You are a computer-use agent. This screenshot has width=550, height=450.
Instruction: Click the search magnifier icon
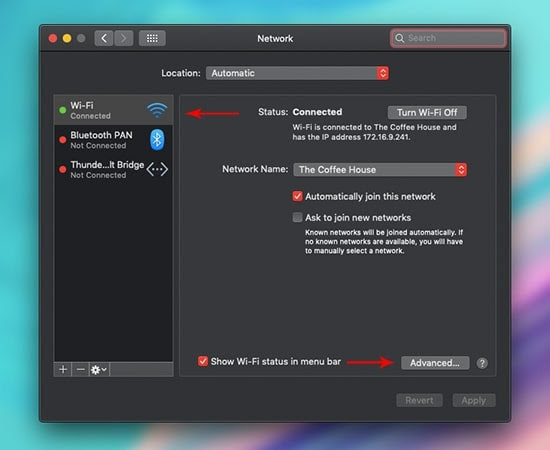[400, 38]
